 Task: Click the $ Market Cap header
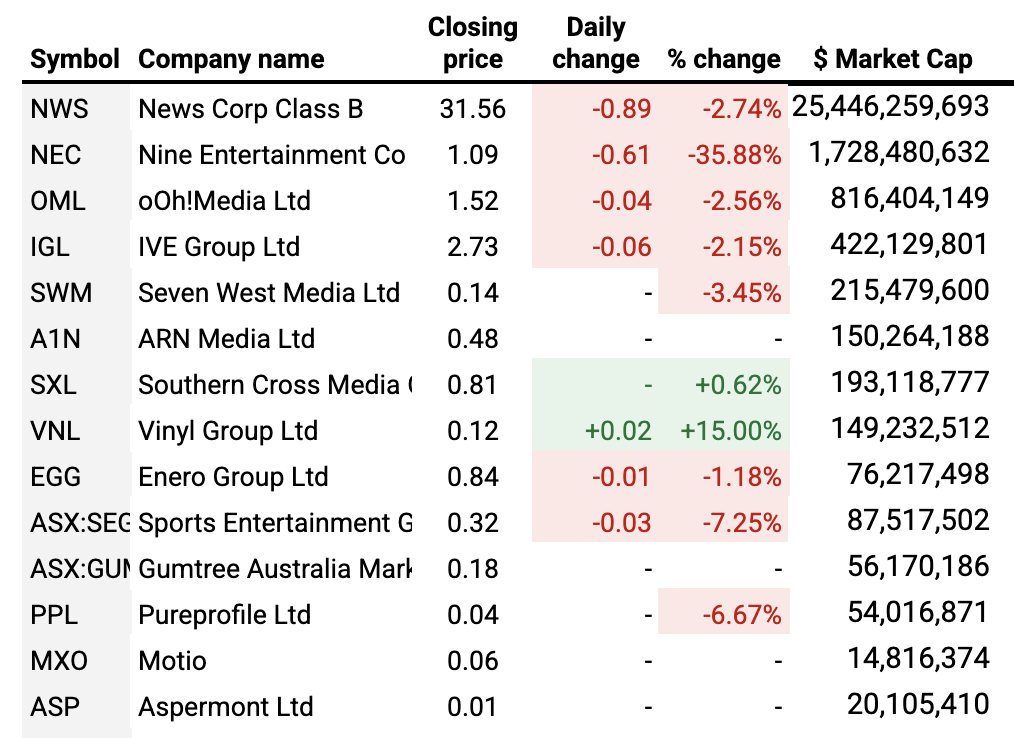(x=892, y=59)
